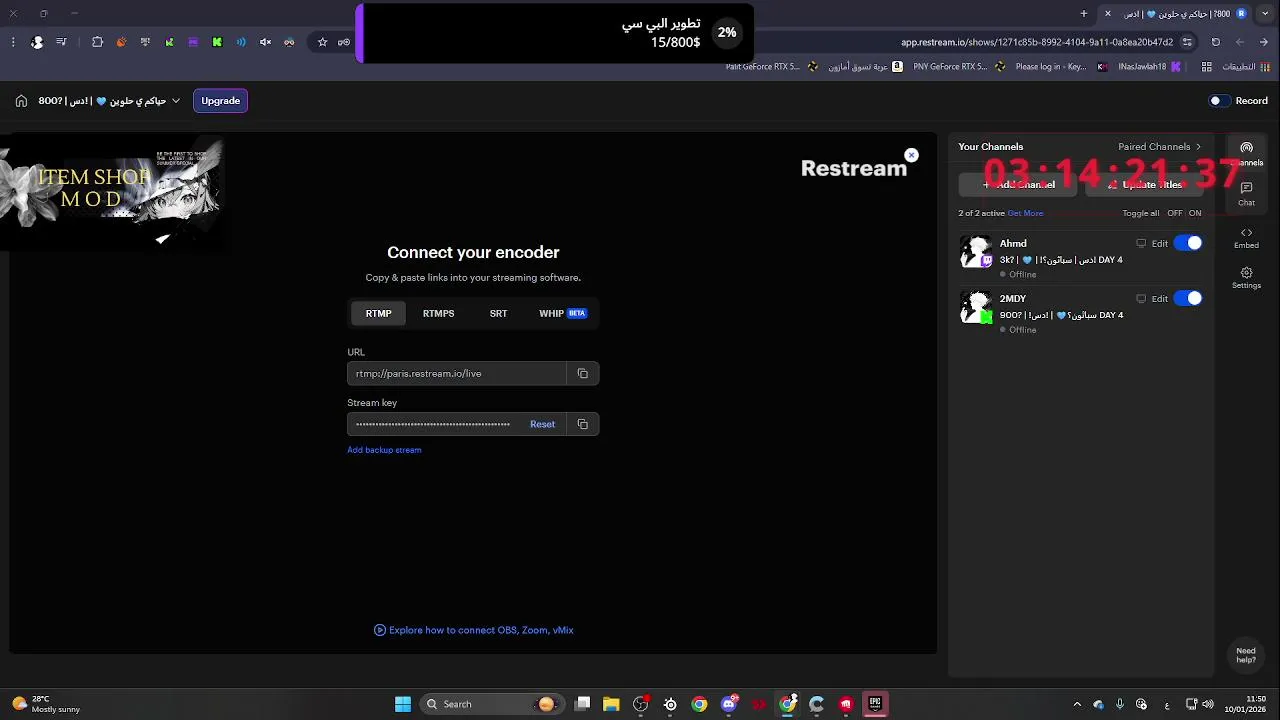The image size is (1280, 720).
Task: Open the Chat panel in sidebar
Action: (x=1246, y=193)
